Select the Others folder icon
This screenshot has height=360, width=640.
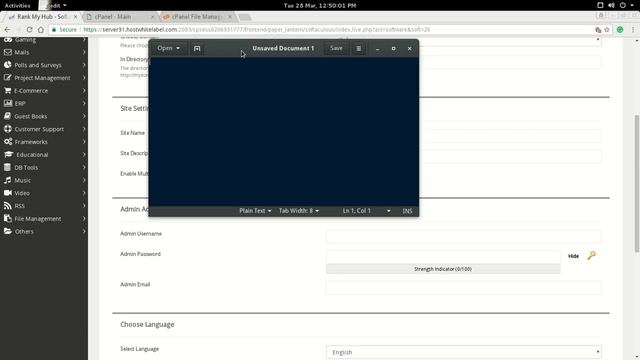[x=7, y=231]
